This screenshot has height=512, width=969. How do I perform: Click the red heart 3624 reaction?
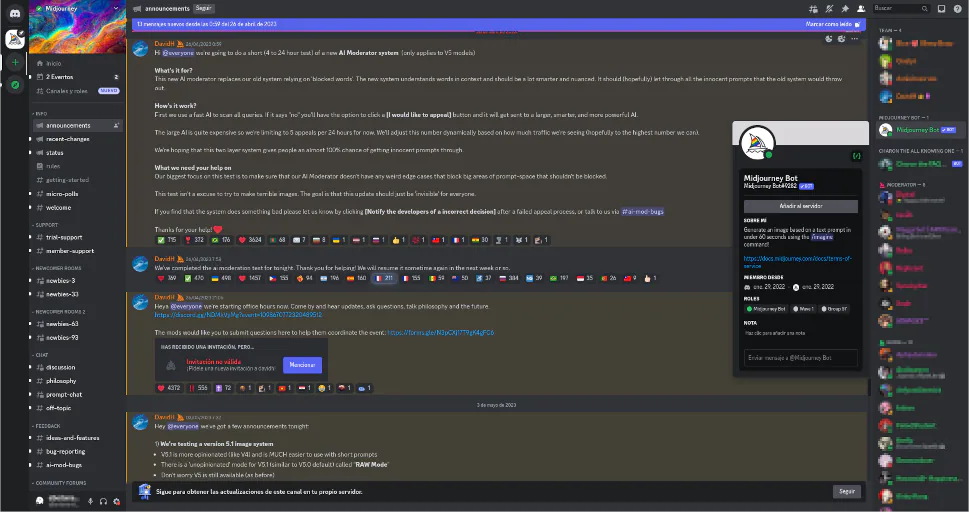click(250, 240)
